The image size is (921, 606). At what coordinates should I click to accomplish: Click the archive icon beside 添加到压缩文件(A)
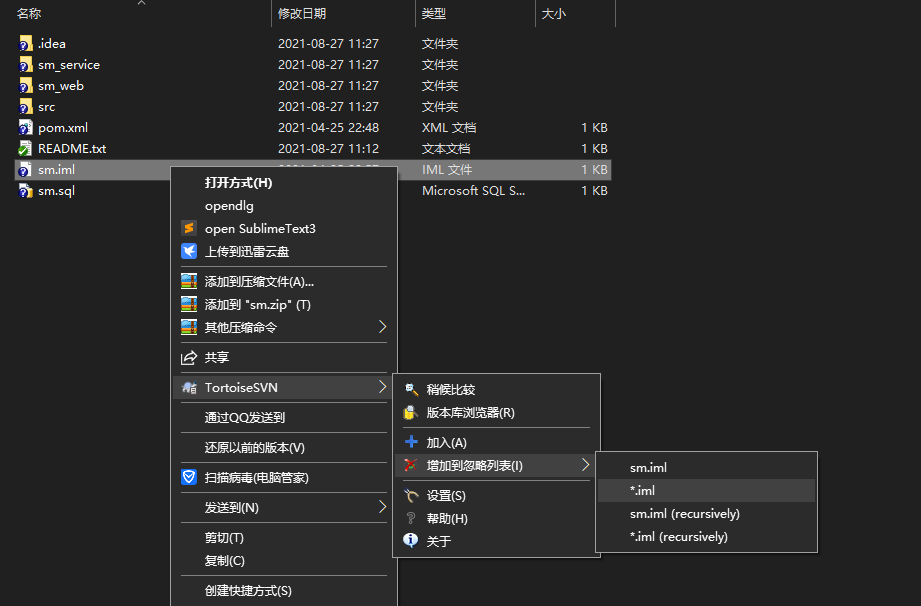[189, 281]
